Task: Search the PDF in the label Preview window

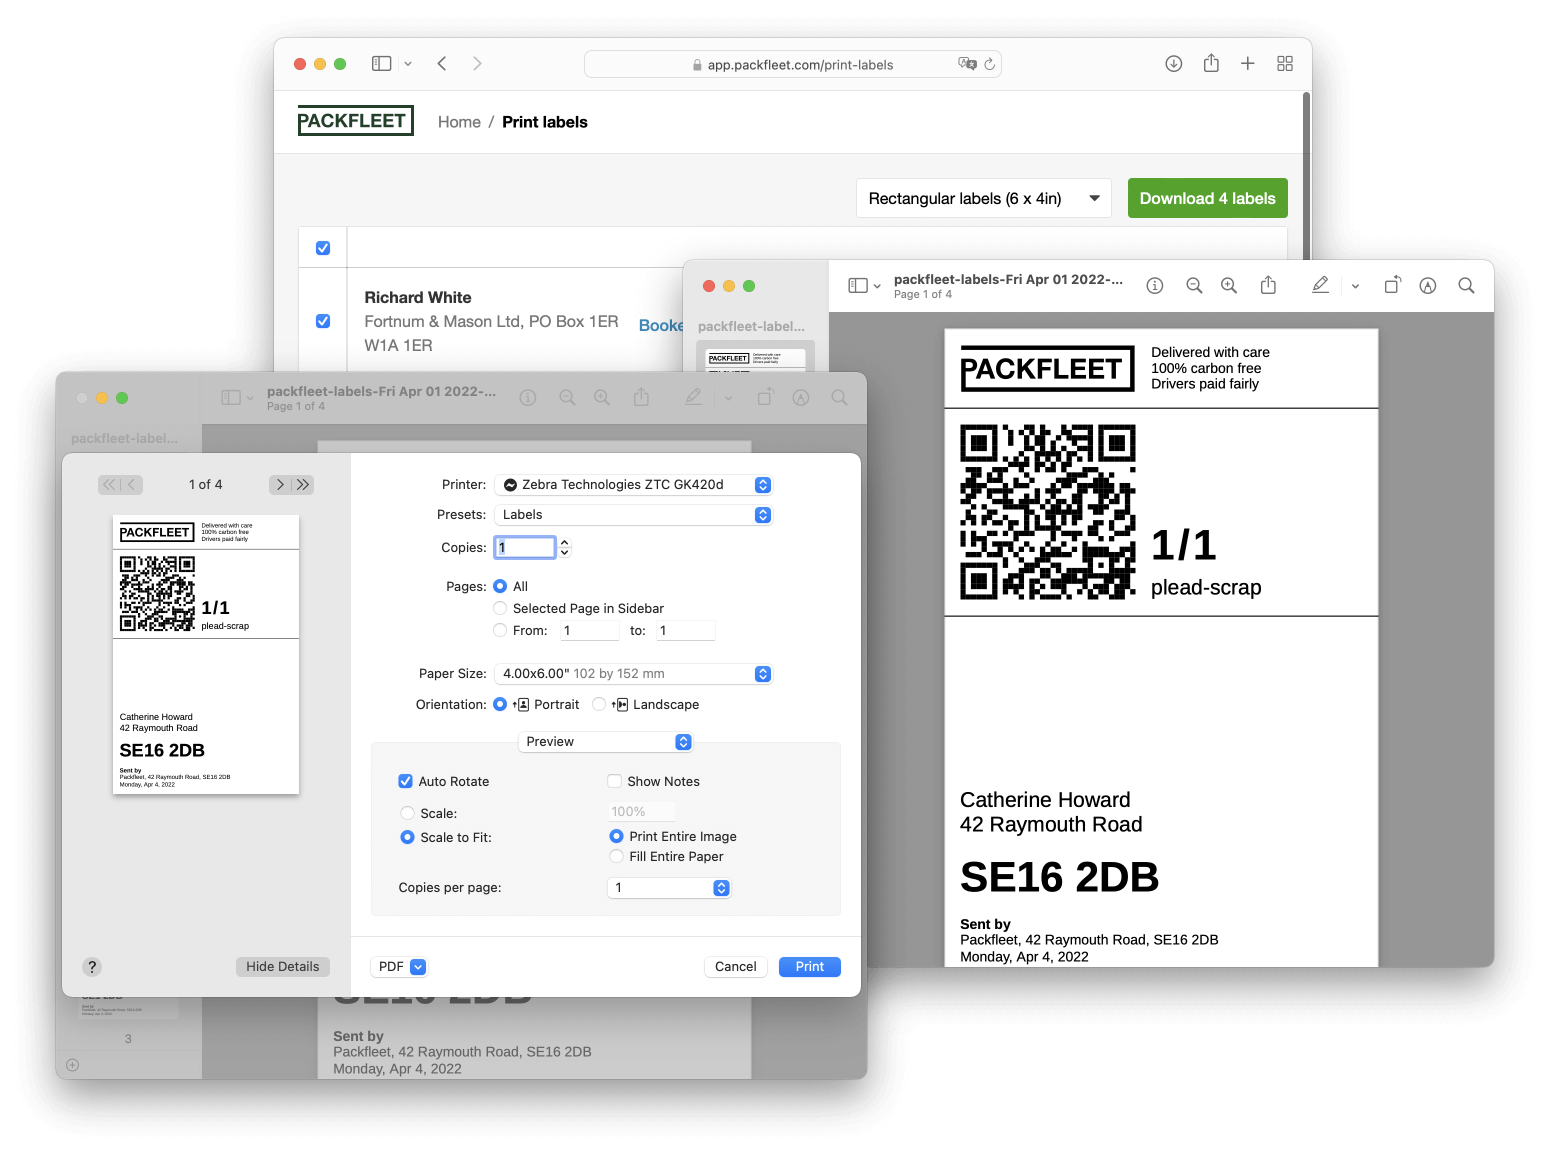Action: (1466, 286)
